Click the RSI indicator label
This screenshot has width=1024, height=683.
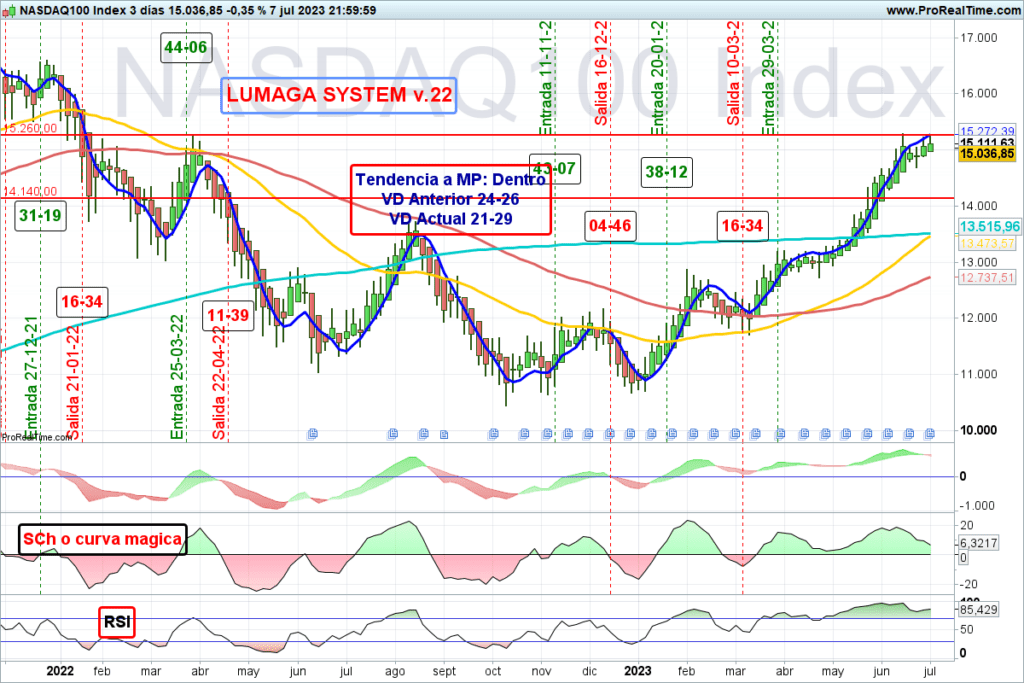117,622
